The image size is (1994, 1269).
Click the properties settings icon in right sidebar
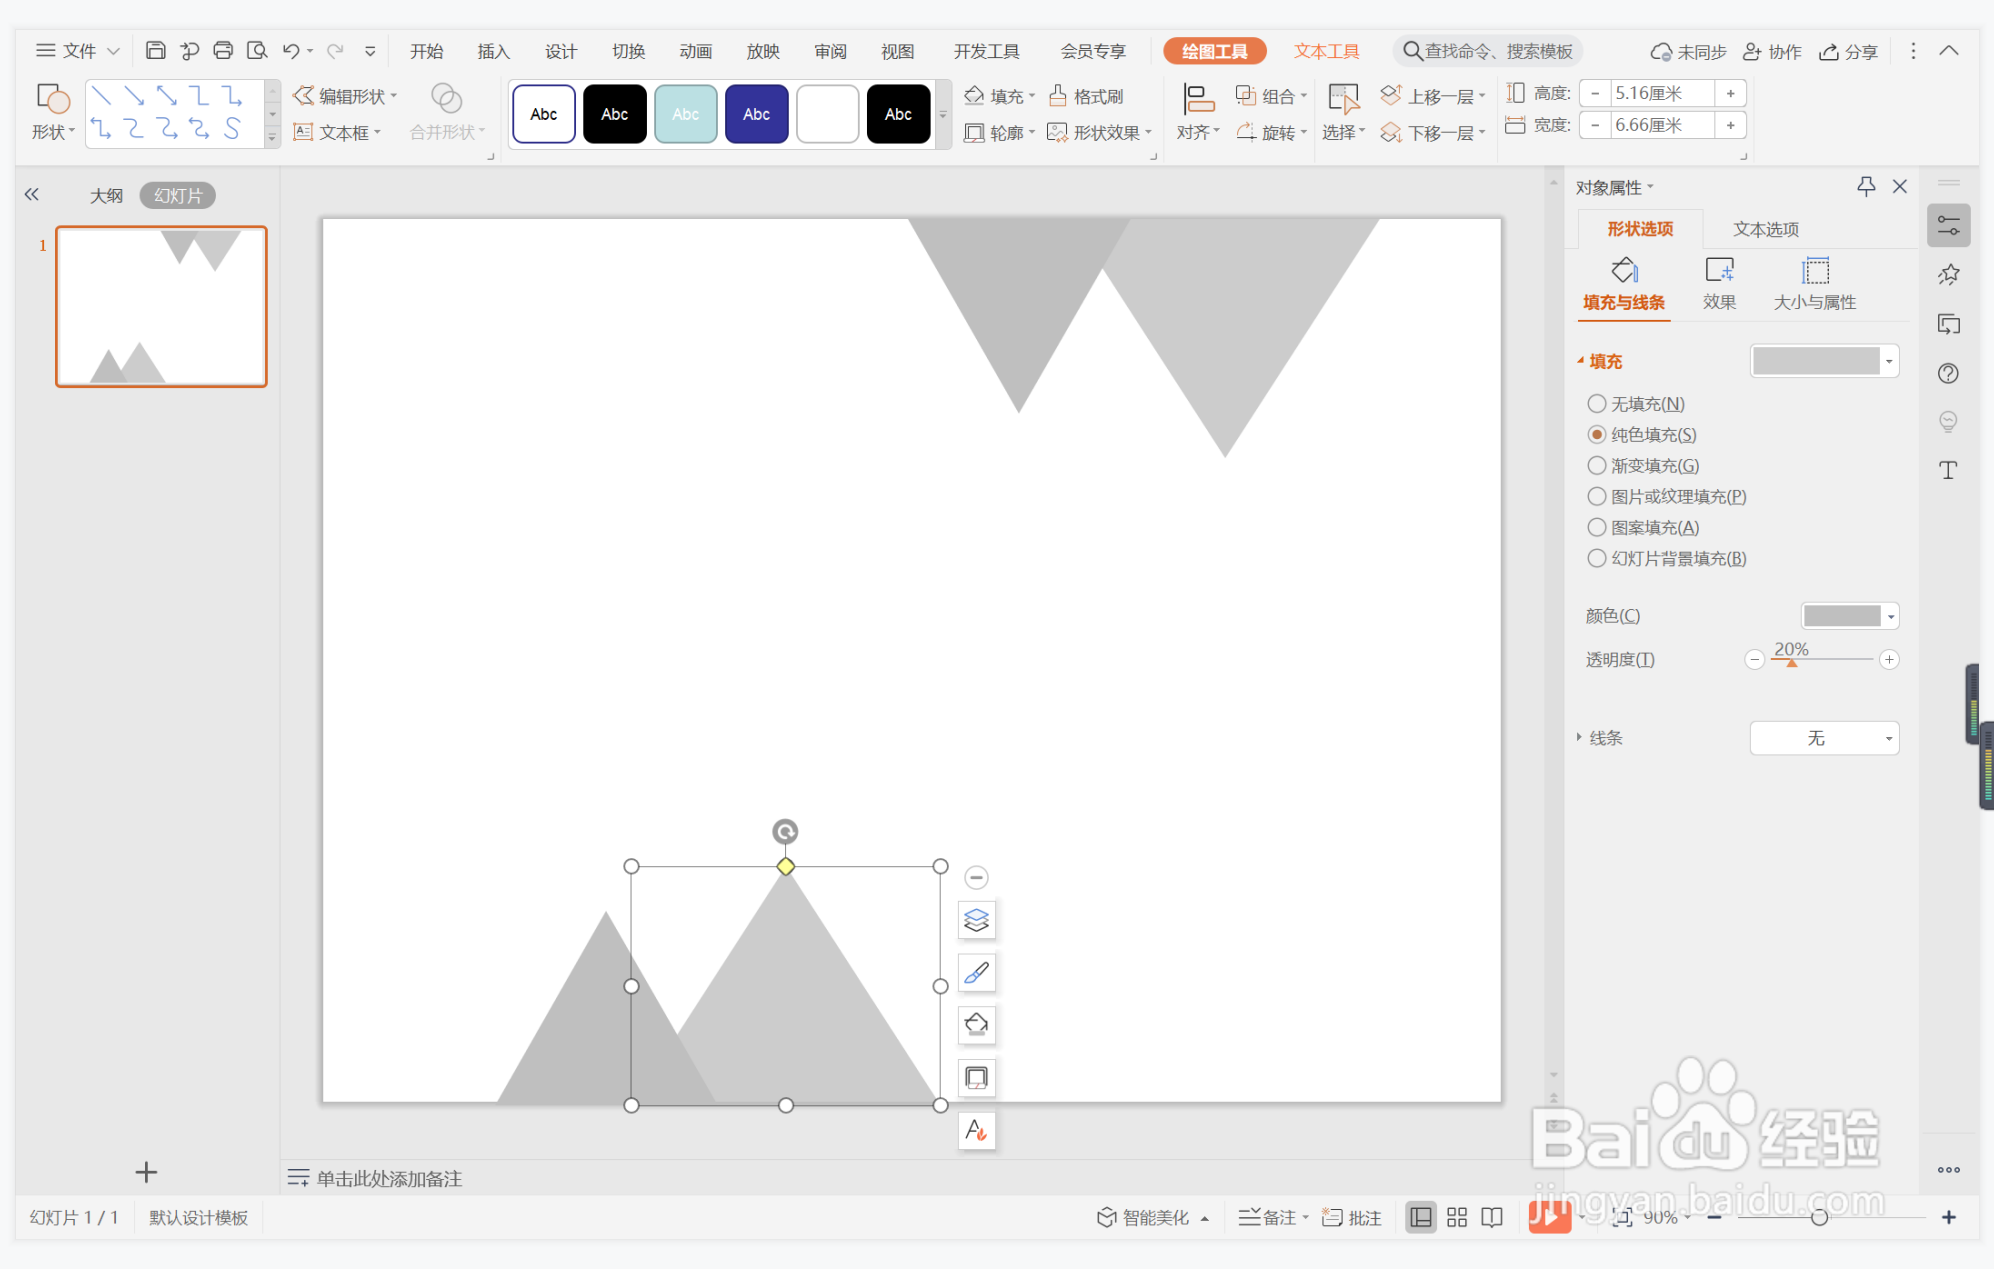coord(1949,226)
